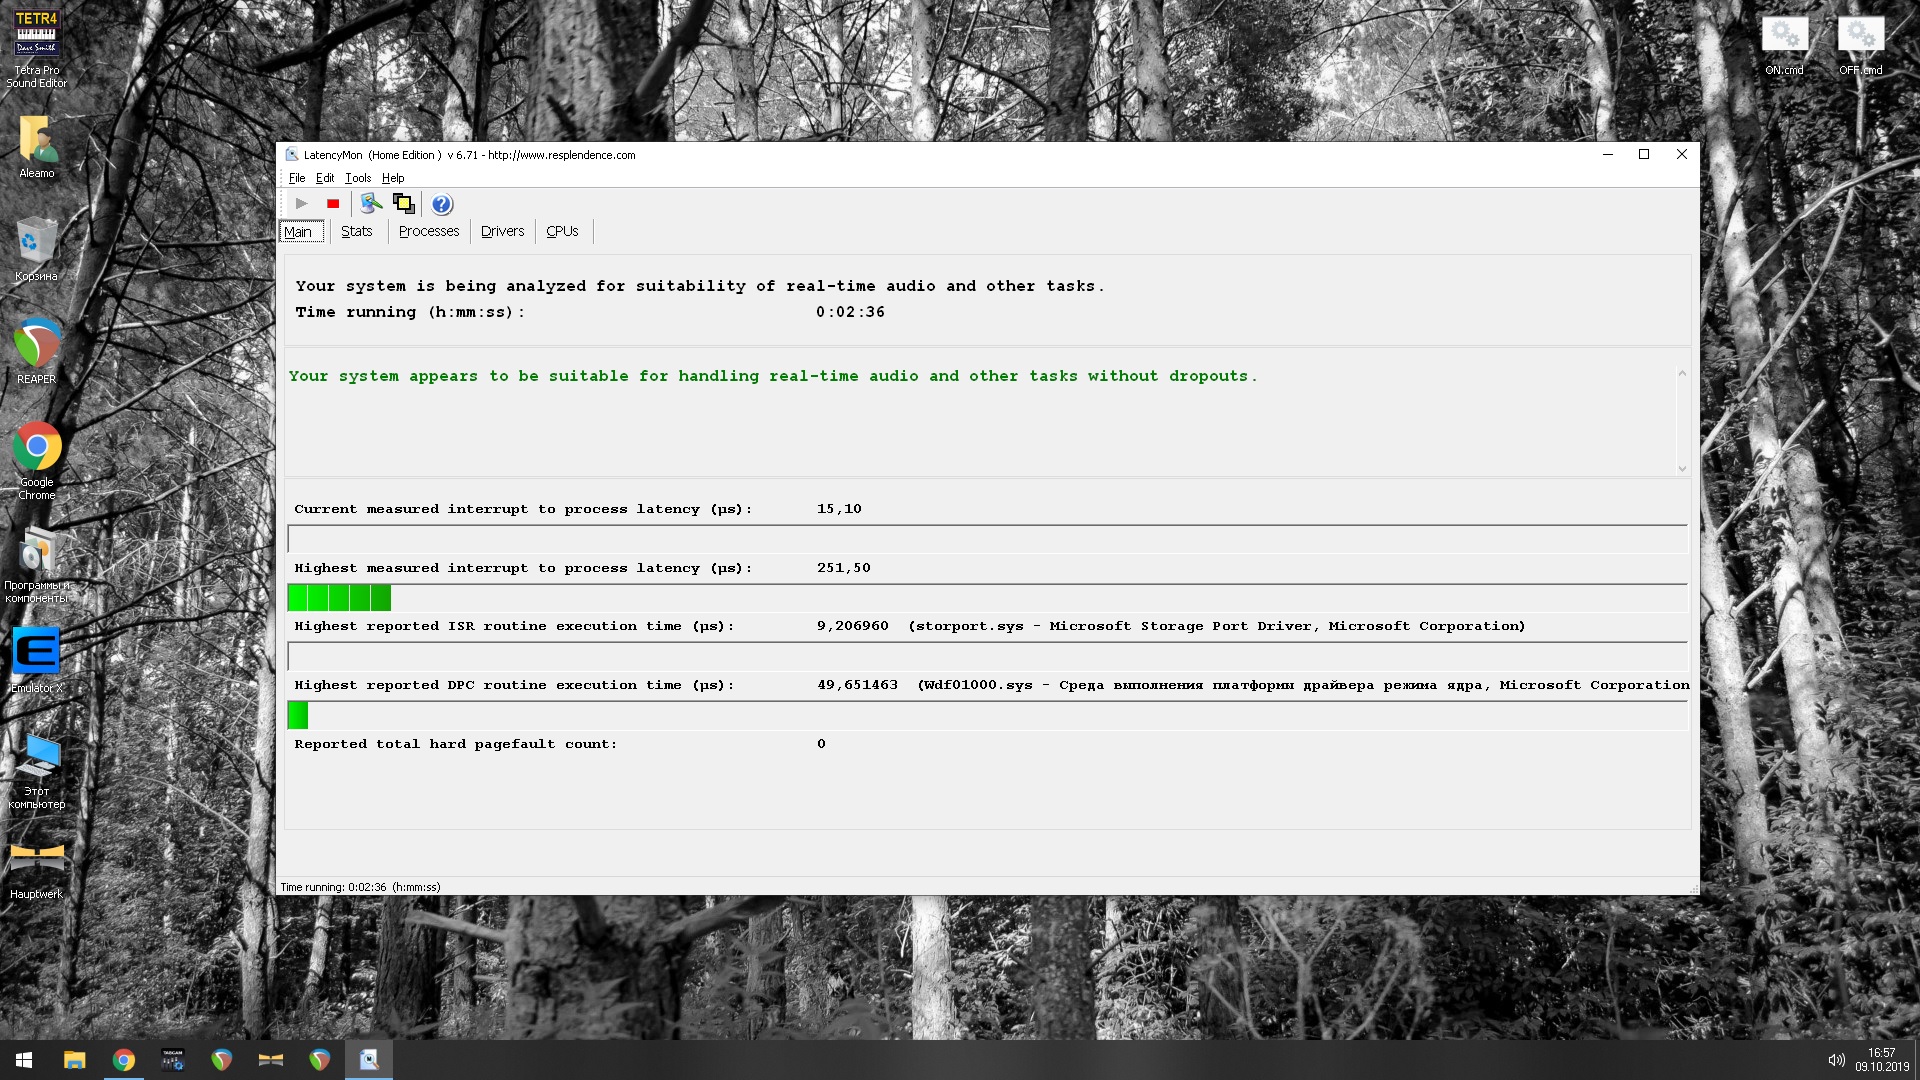
Task: Switch to the CPUs tab
Action: pyautogui.click(x=562, y=231)
